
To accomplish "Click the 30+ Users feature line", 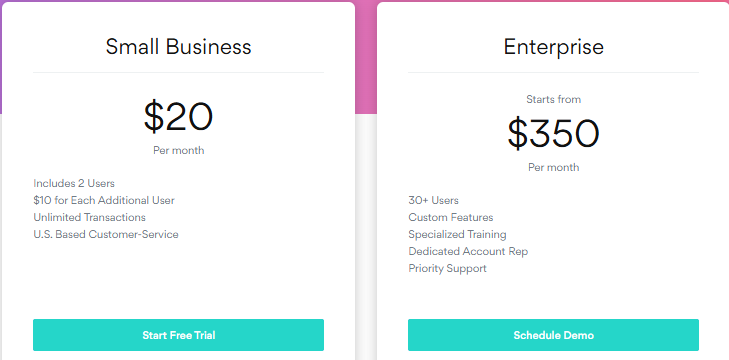I will 433,200.
